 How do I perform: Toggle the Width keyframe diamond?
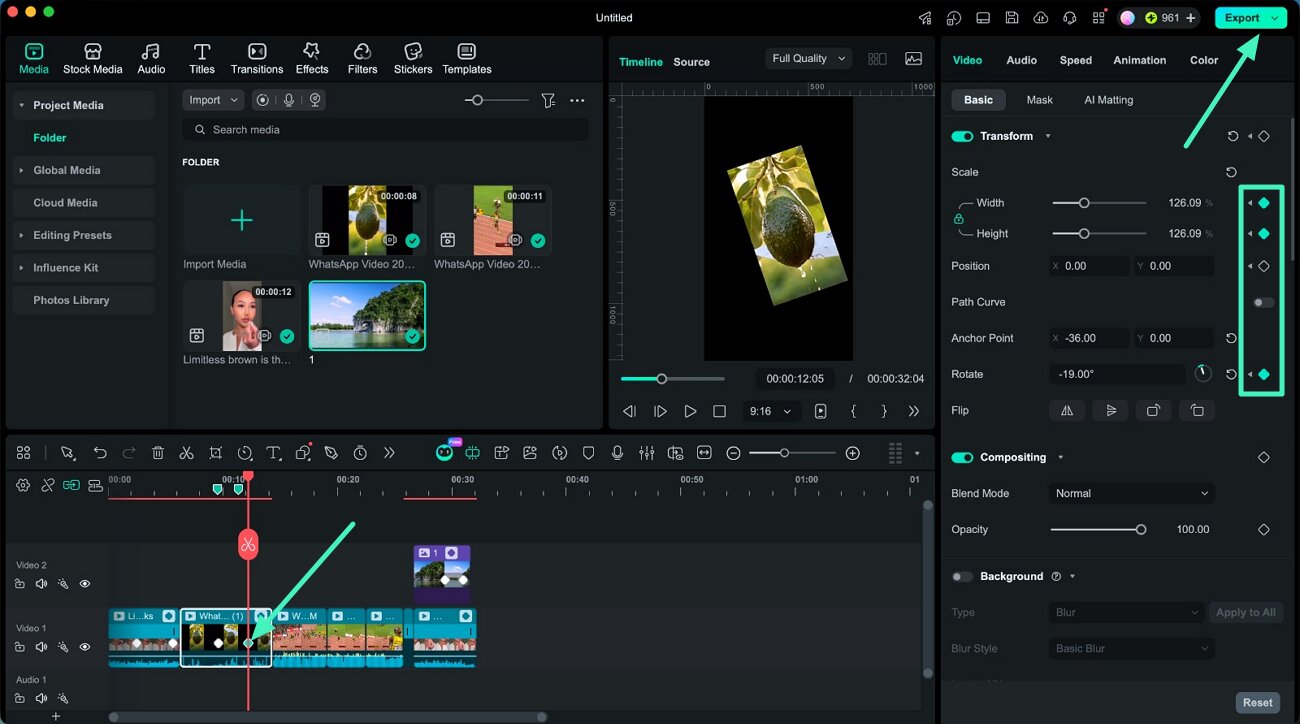coord(1264,203)
